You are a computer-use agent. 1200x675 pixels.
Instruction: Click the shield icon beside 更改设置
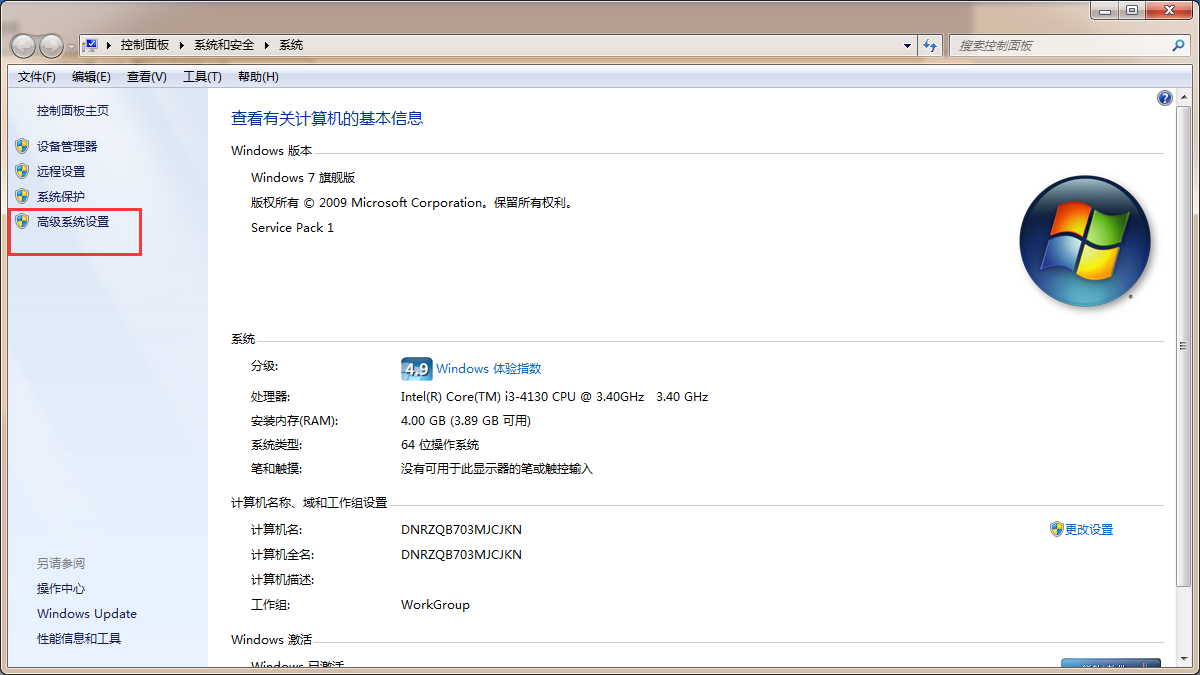tap(1056, 529)
